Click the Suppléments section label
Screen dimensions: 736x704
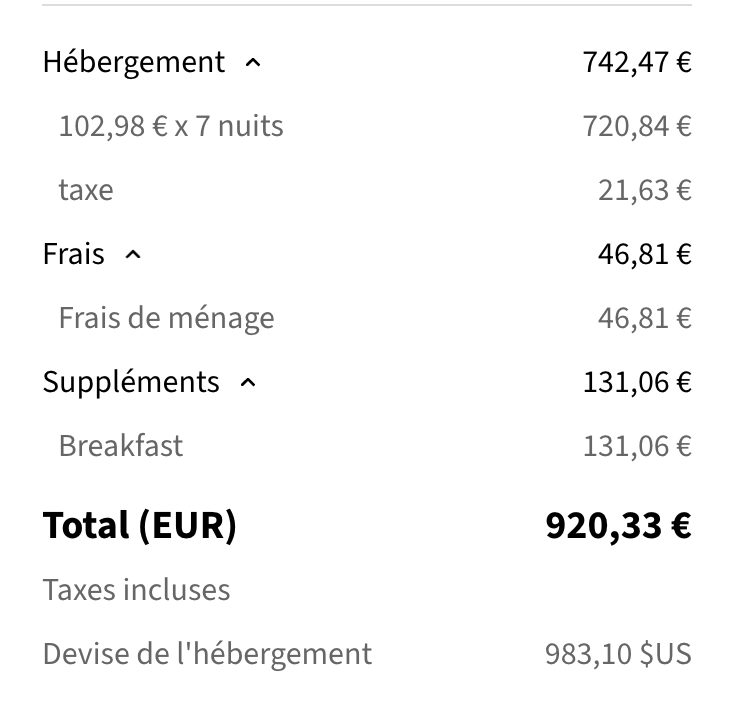tap(131, 382)
